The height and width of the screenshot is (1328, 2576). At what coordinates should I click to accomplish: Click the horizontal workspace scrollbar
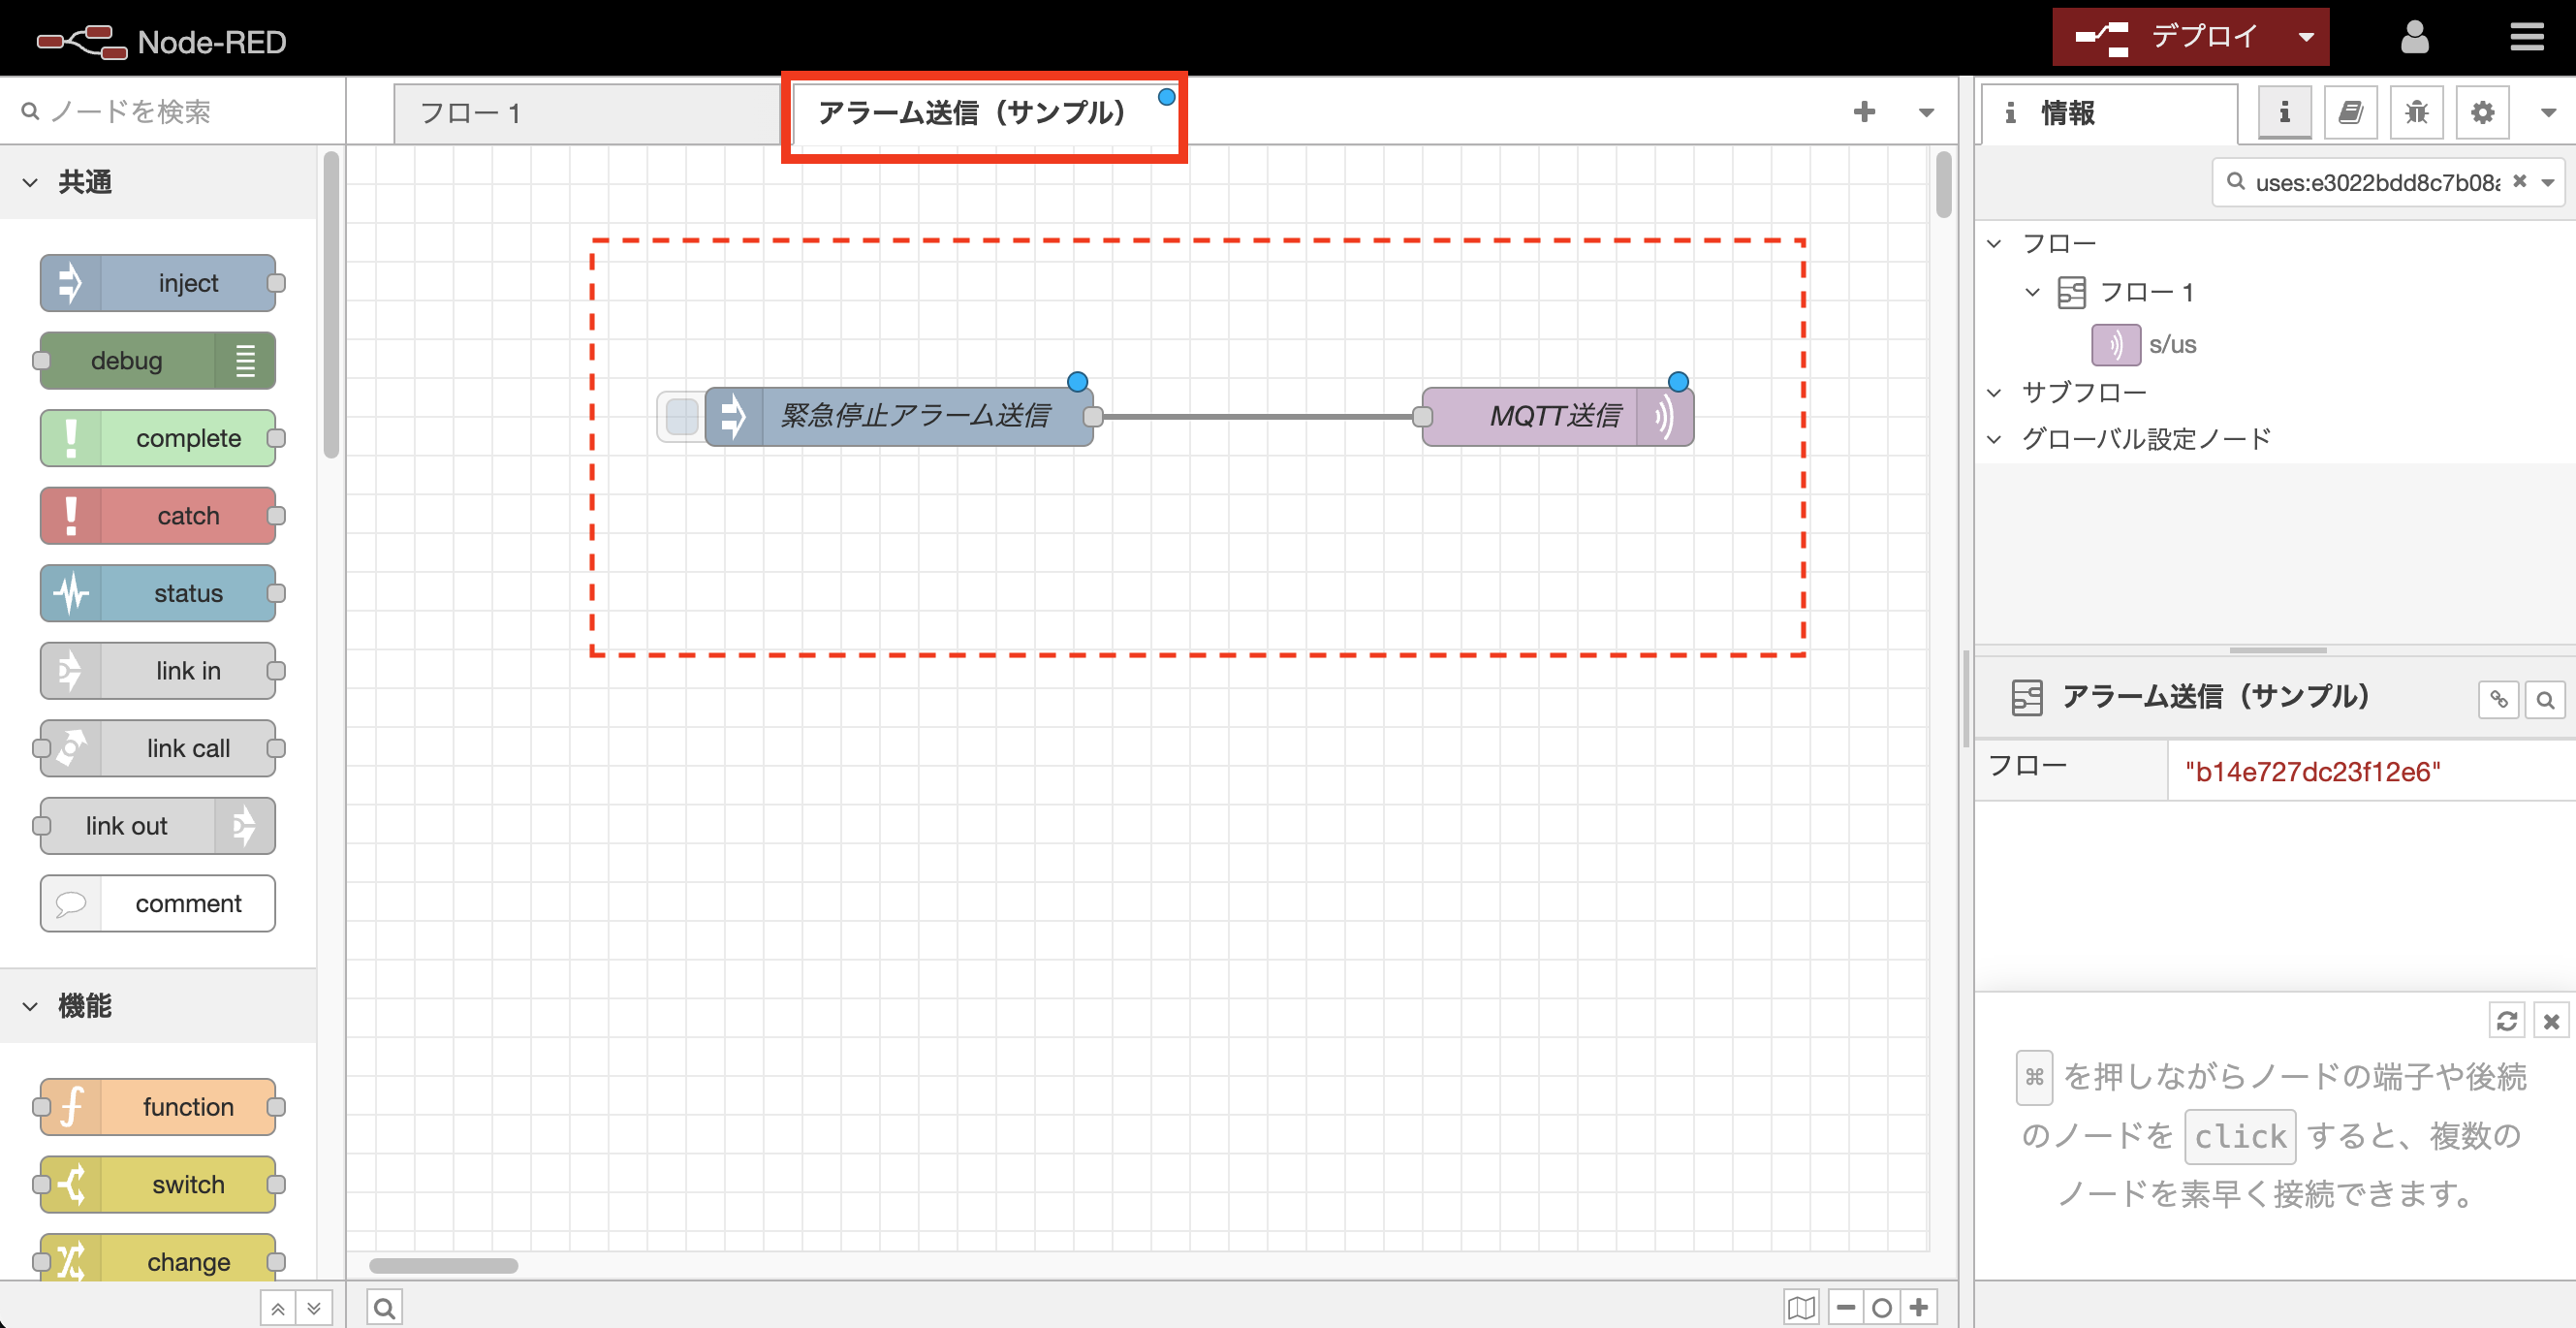(443, 1265)
